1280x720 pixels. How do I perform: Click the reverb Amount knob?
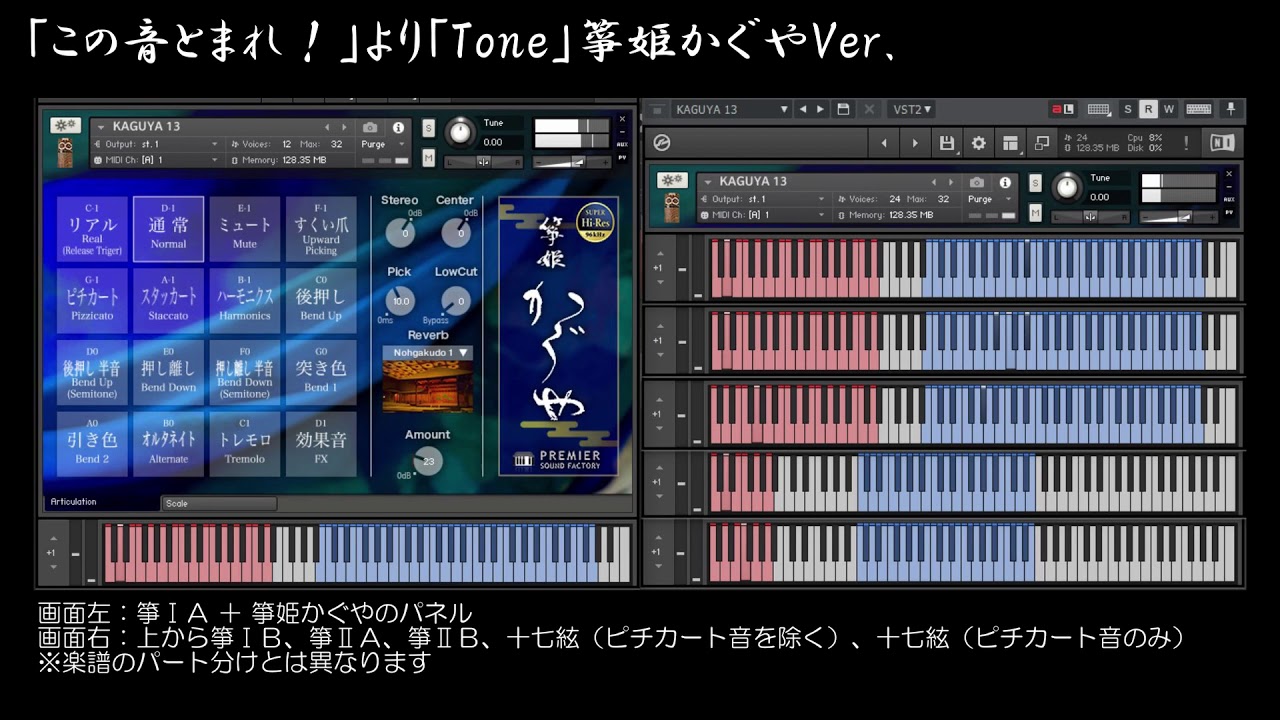click(x=428, y=461)
